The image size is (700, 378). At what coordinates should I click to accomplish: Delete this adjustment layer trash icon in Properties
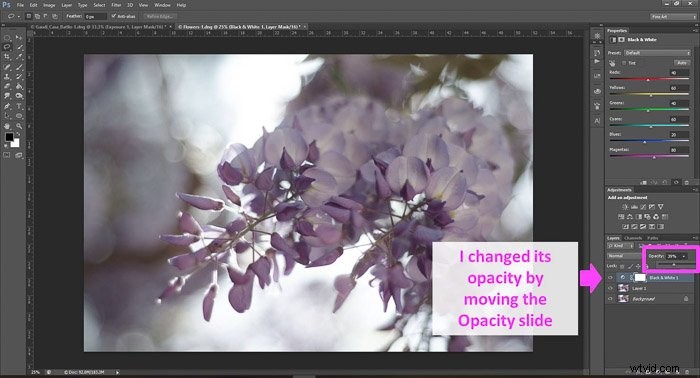[686, 182]
